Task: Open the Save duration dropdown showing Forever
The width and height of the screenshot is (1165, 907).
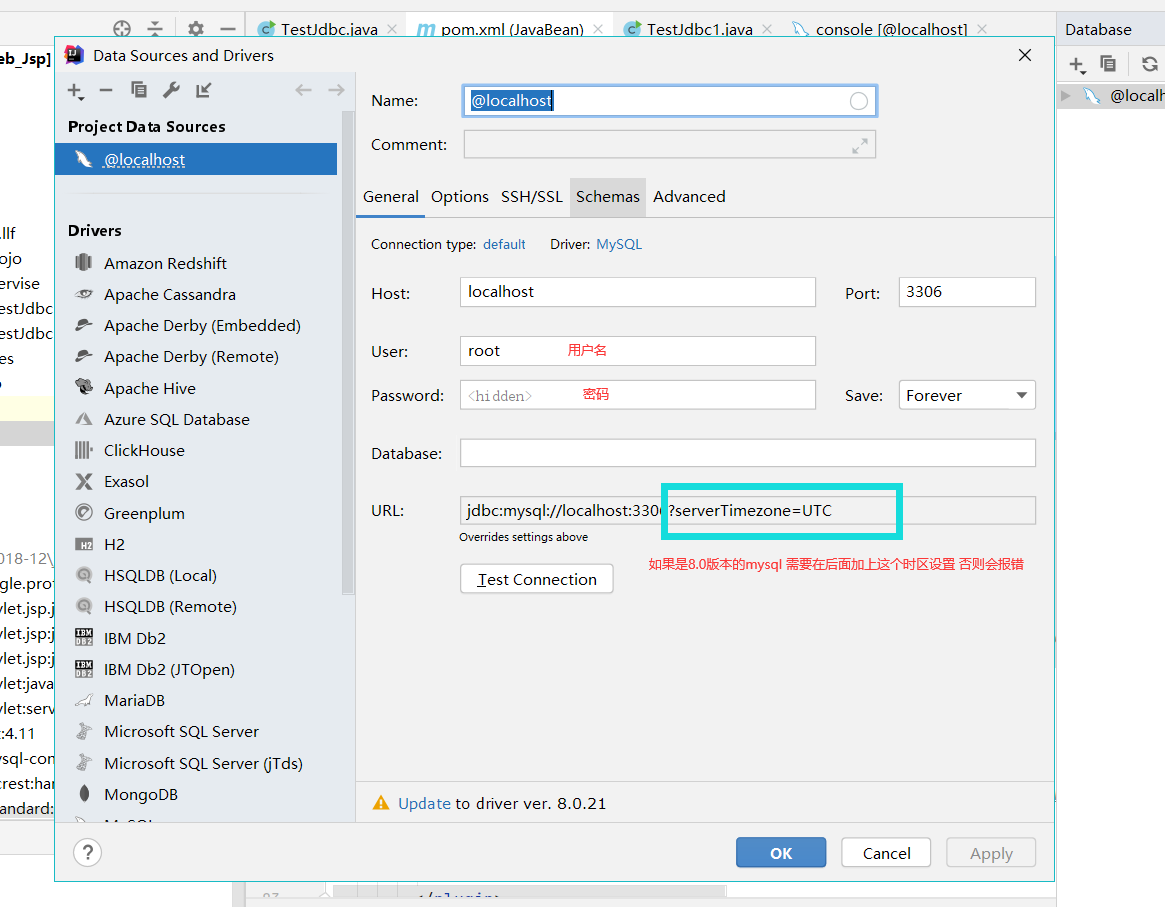Action: click(966, 395)
